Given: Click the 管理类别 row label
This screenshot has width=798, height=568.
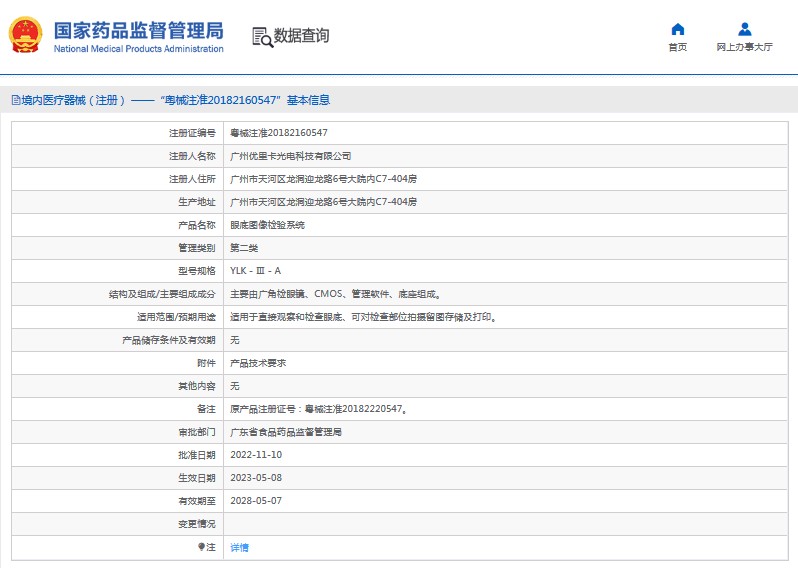Looking at the screenshot, I should click(197, 248).
